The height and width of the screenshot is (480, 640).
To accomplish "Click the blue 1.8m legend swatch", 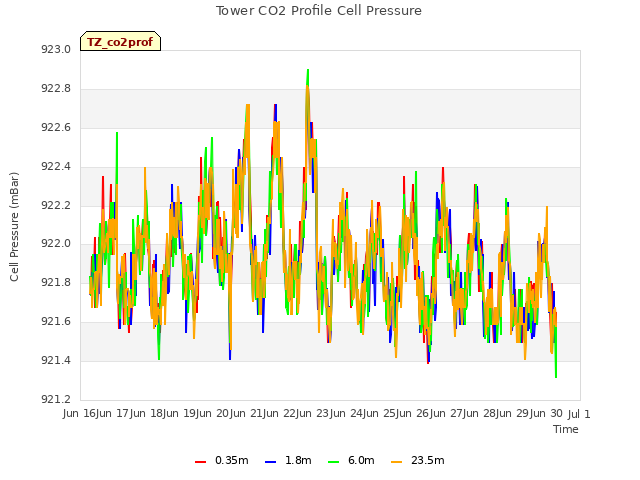I will click(270, 461).
